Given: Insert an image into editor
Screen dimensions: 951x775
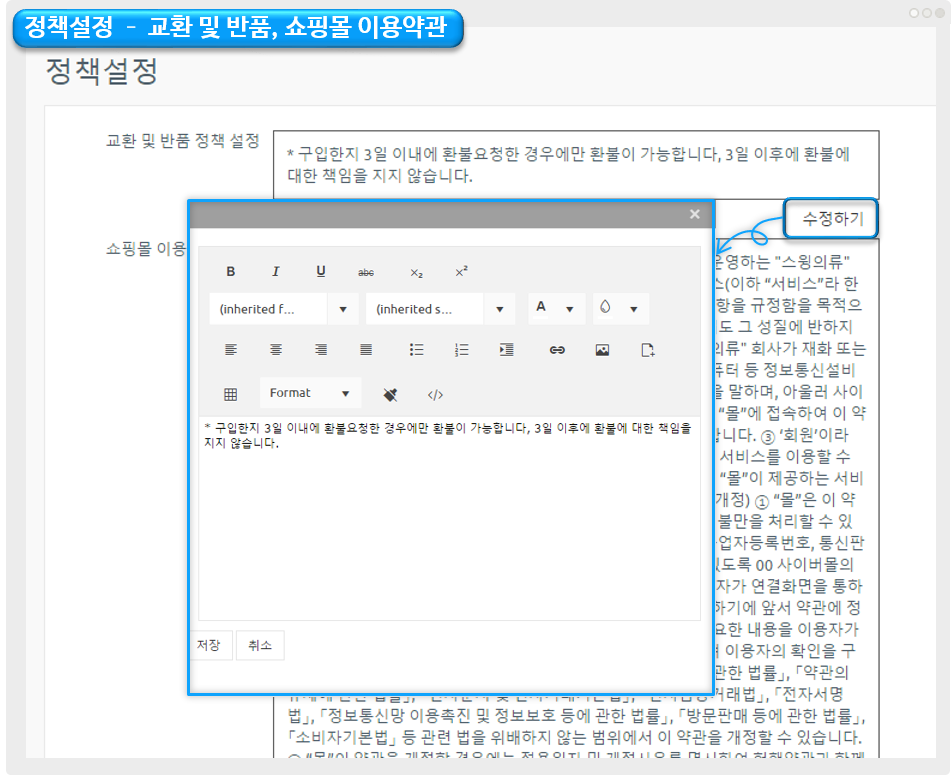Looking at the screenshot, I should 602,350.
